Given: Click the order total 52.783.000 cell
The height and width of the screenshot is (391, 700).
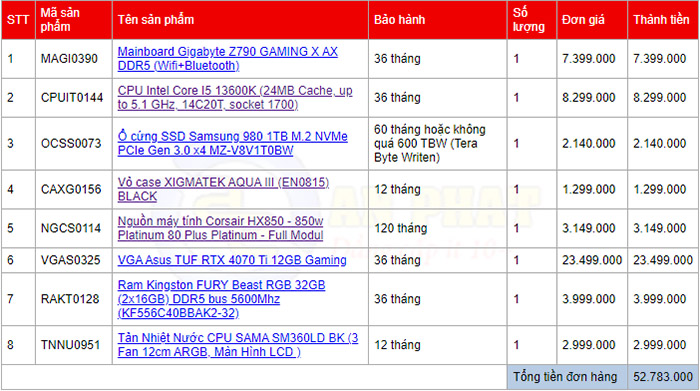Looking at the screenshot, I should pos(663,377).
